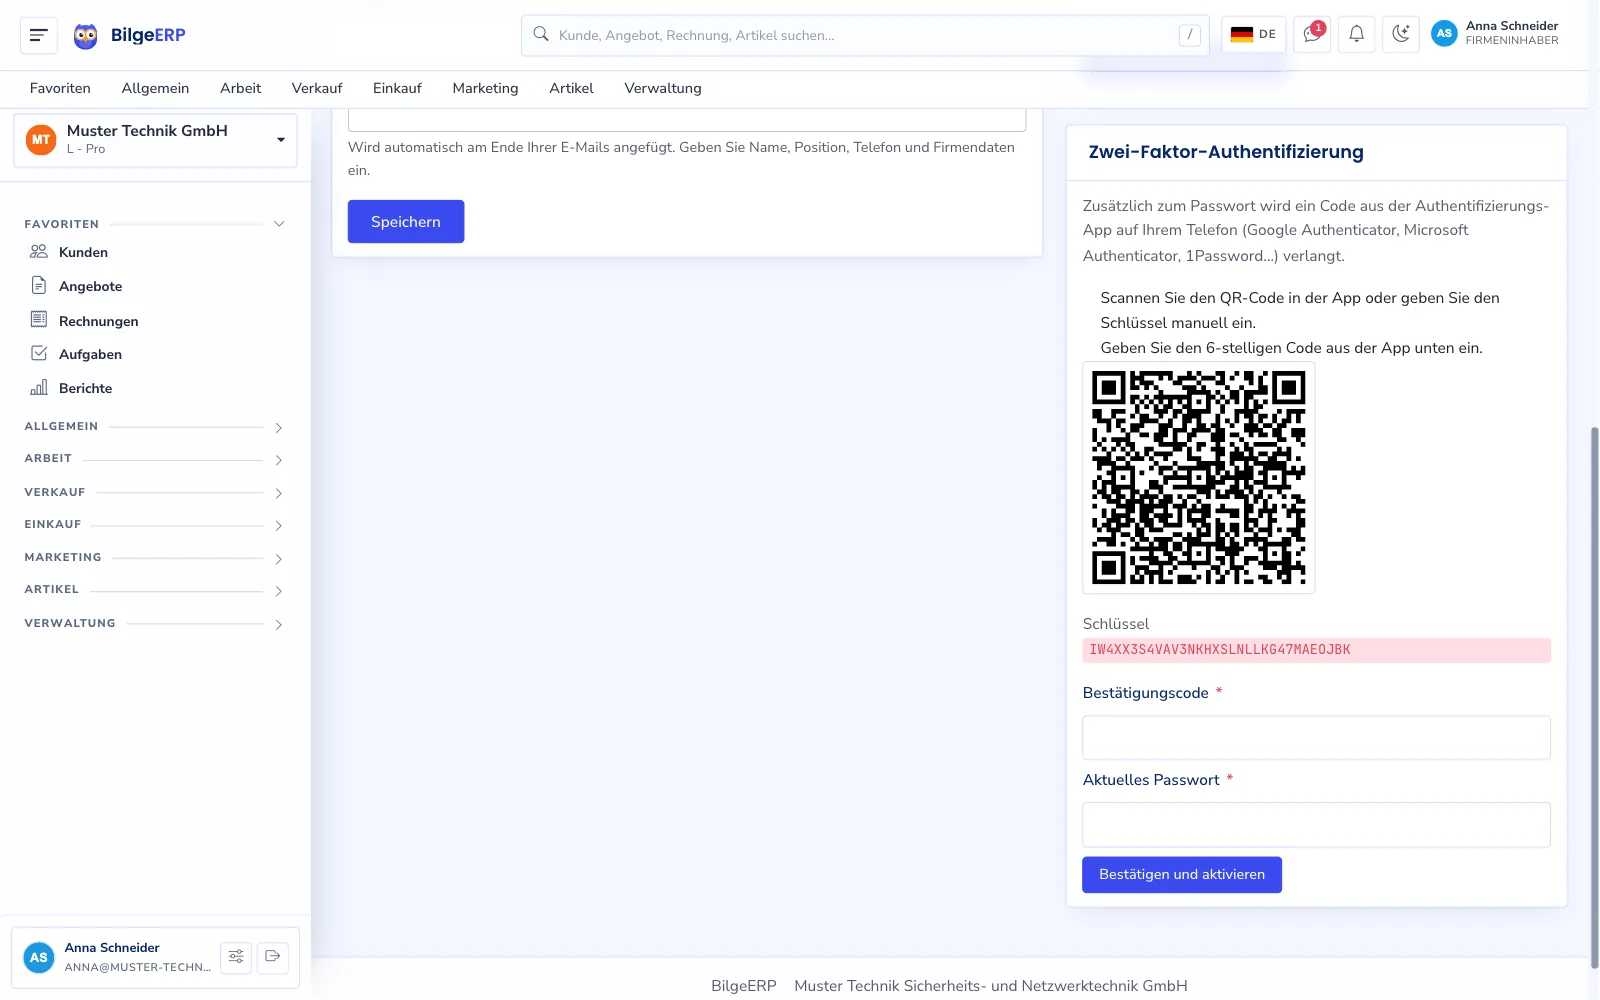Open the Favoriten top menu
The image size is (1600, 1000).
(x=60, y=88)
